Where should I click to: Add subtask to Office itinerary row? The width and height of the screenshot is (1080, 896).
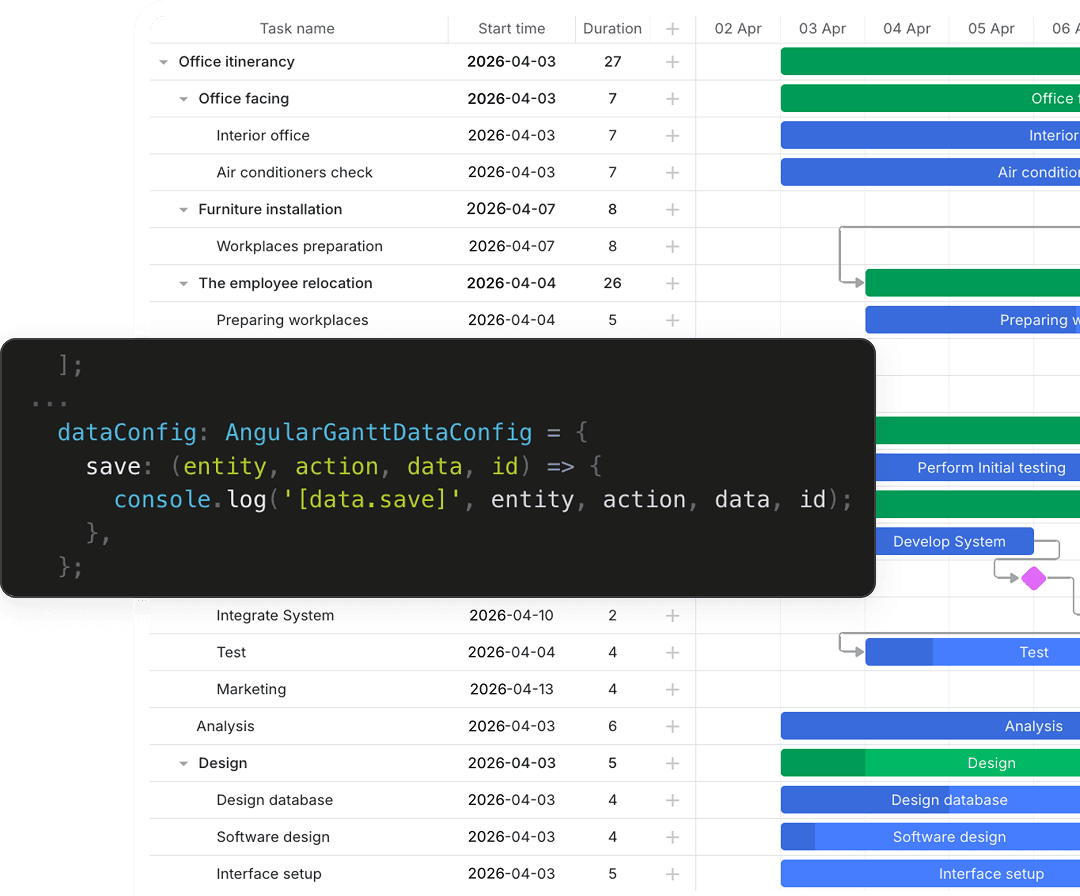672,62
